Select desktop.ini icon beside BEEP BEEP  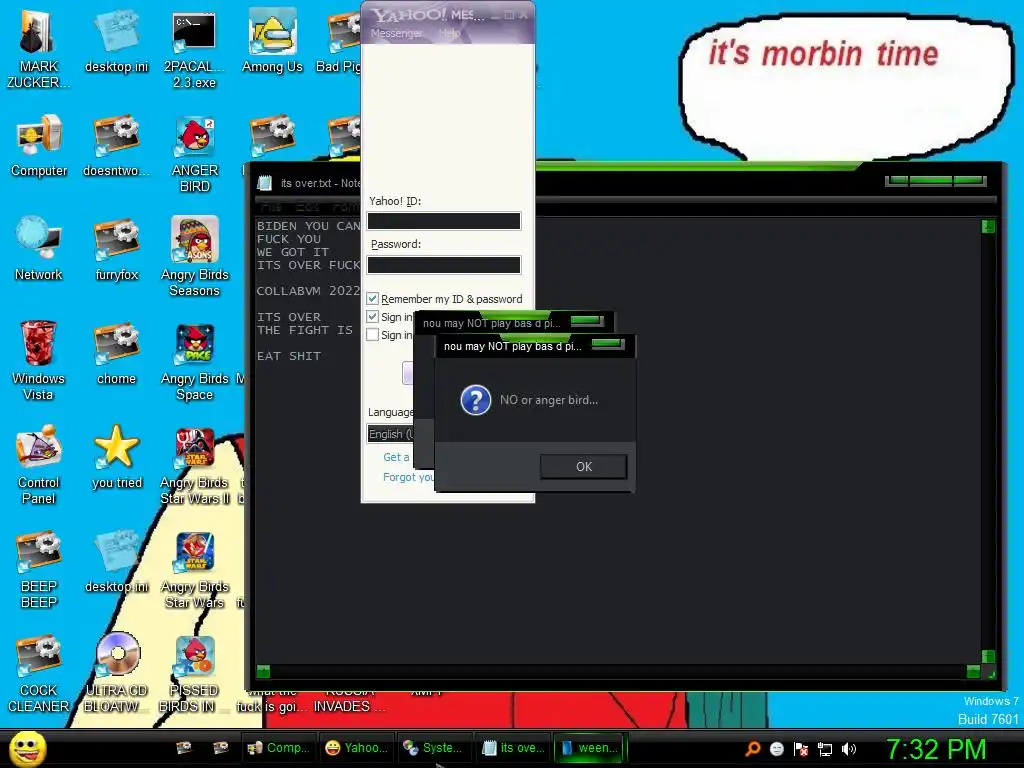116,562
